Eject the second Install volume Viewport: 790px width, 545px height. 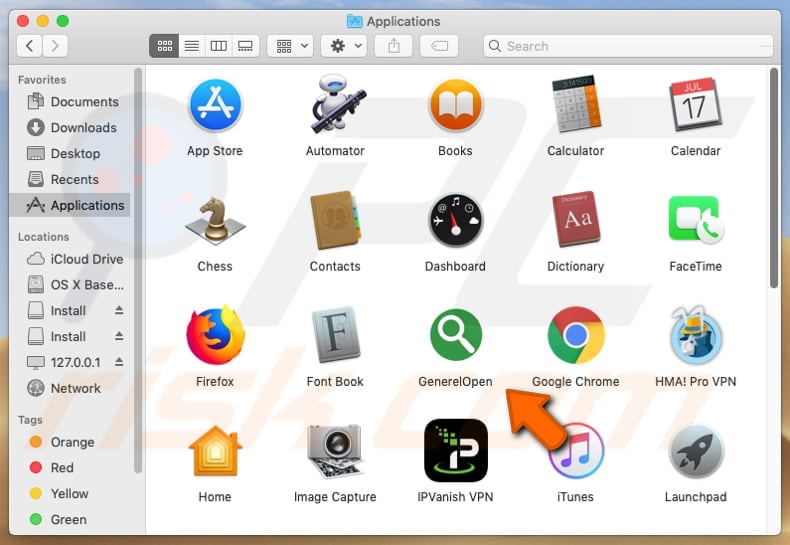[x=119, y=335]
